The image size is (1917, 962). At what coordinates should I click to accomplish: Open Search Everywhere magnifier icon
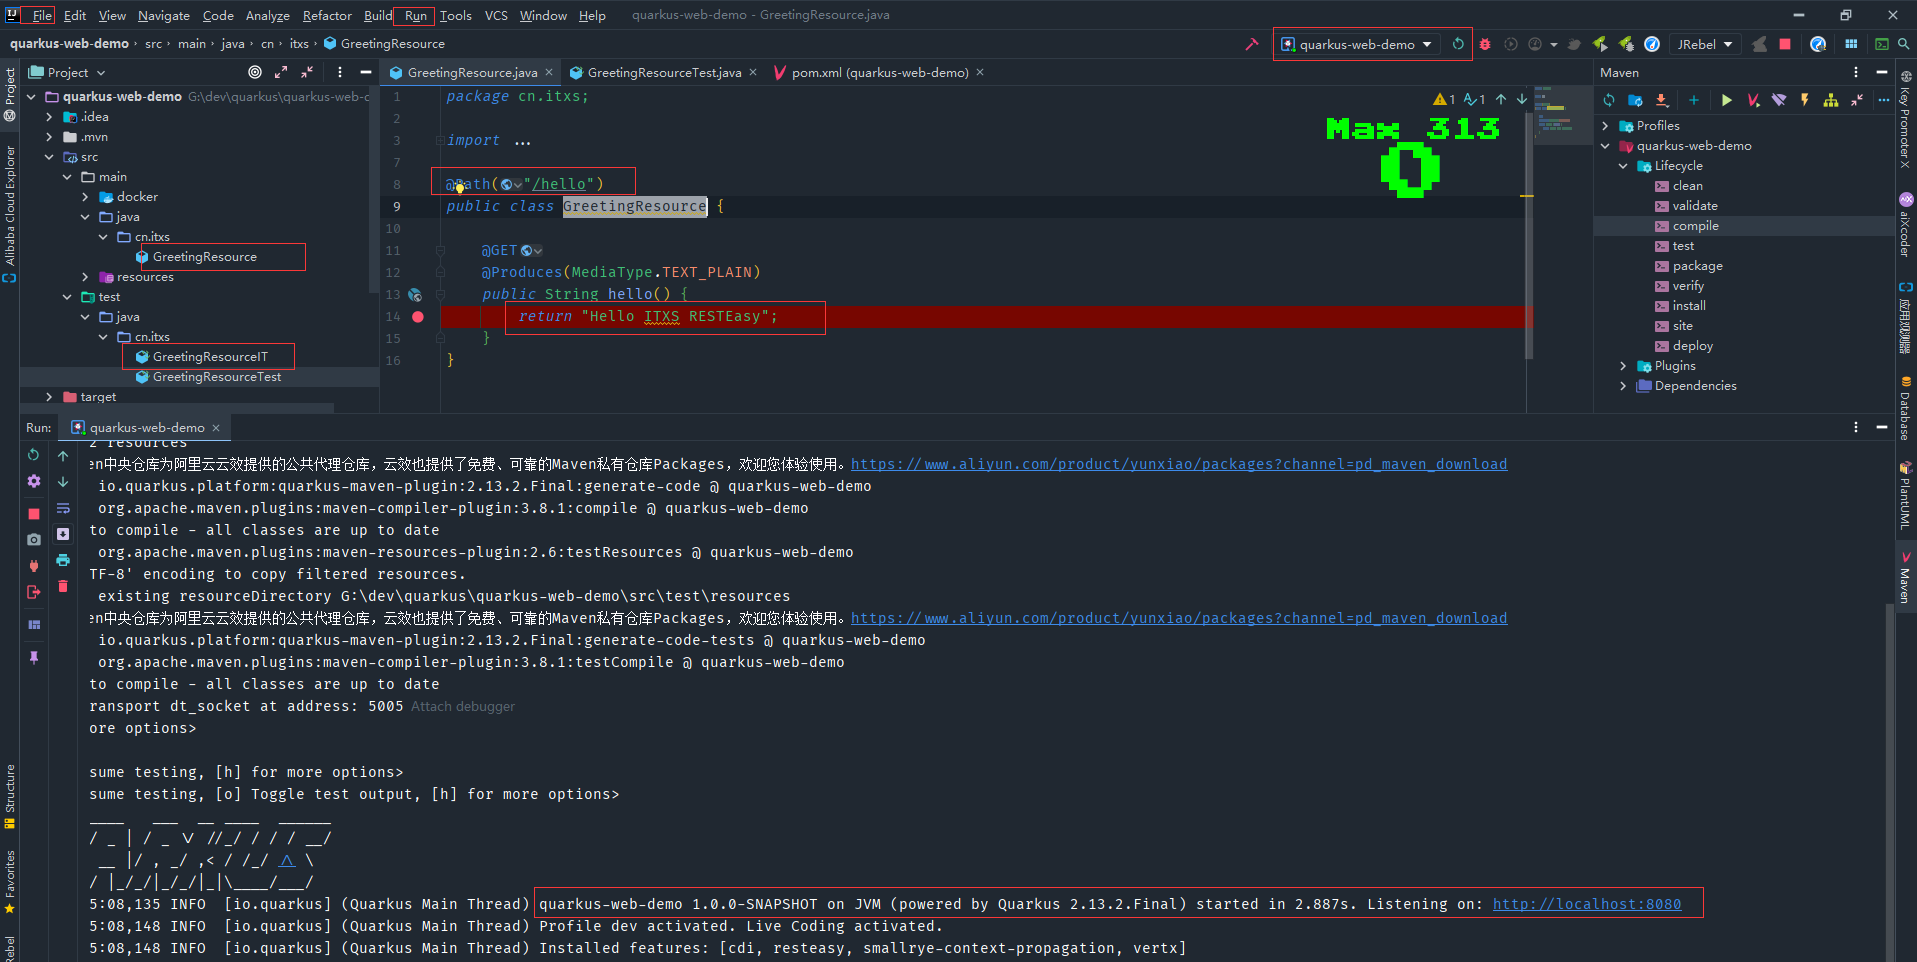click(1904, 44)
